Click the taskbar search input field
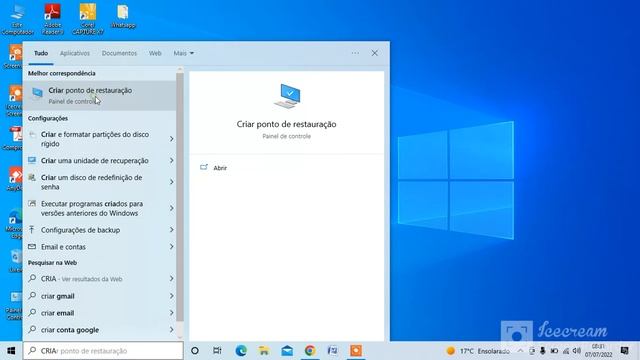This screenshot has width=640, height=360. click(103, 351)
